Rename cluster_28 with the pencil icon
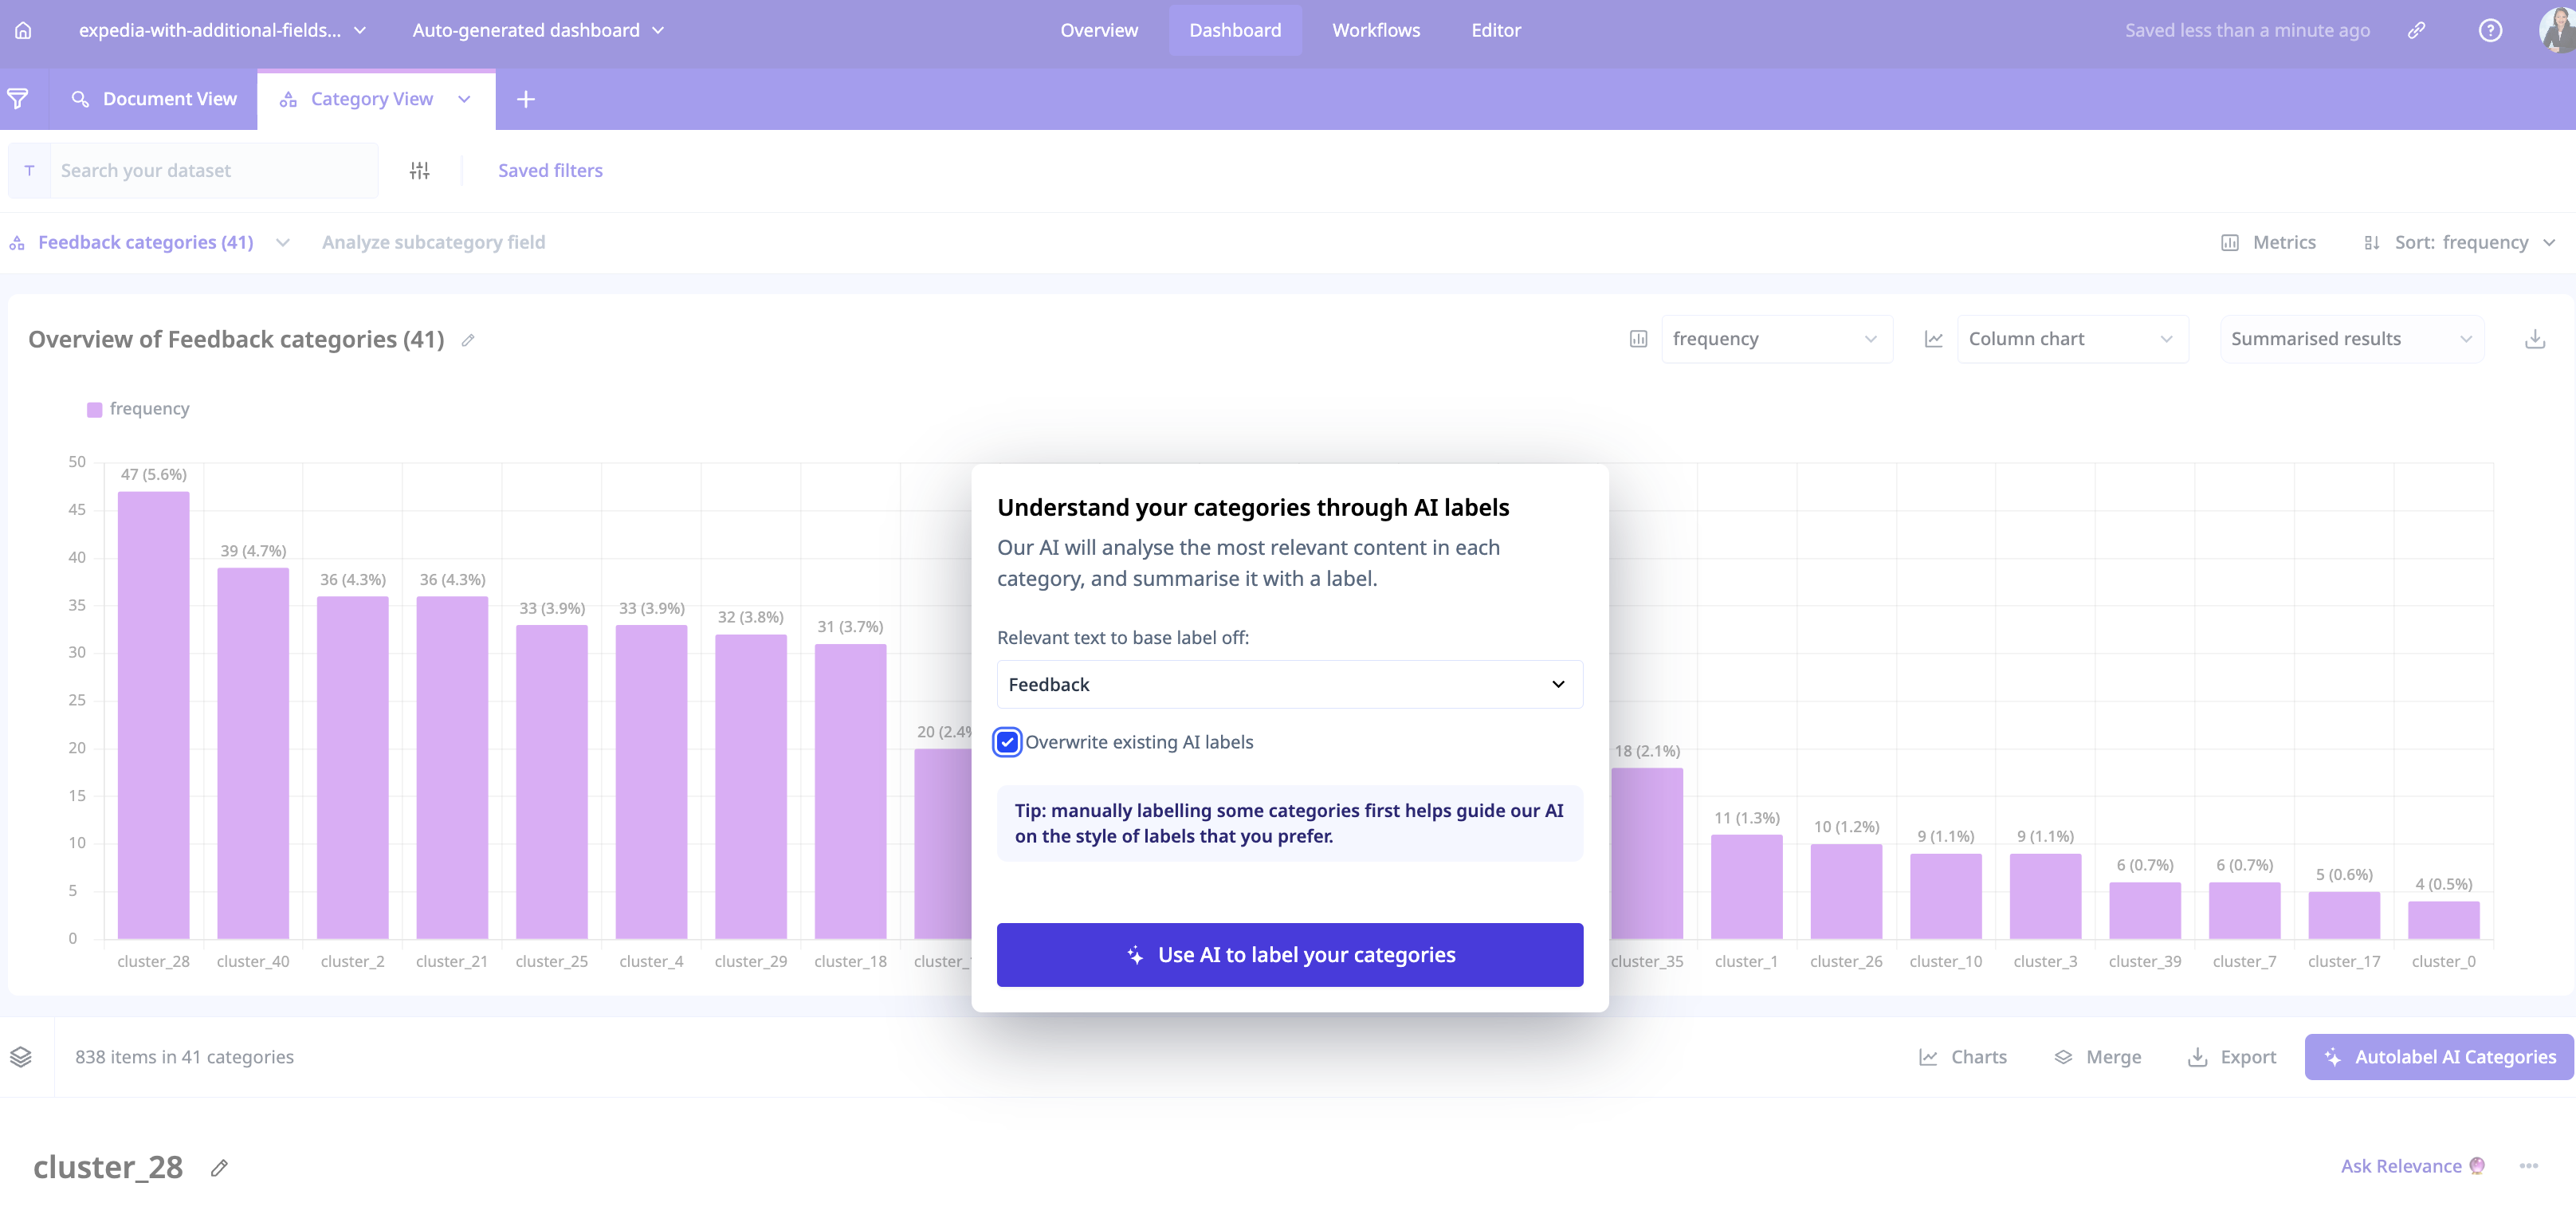The width and height of the screenshot is (2576, 1226). click(x=219, y=1167)
